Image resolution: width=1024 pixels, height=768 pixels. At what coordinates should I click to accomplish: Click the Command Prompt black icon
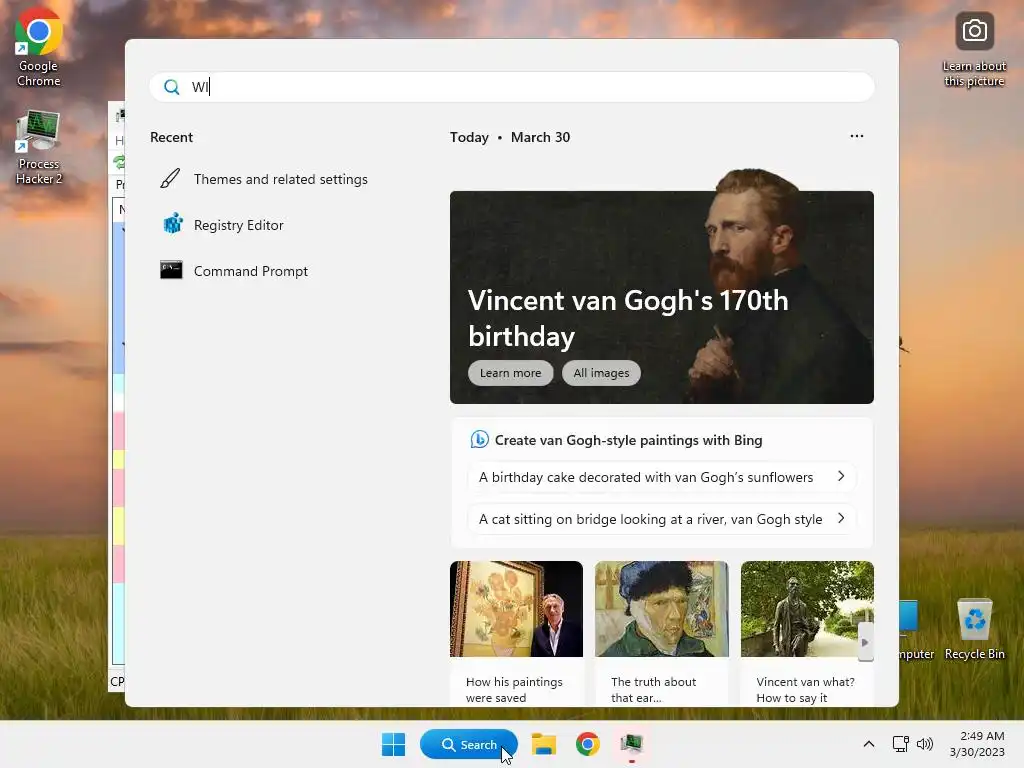(x=171, y=270)
